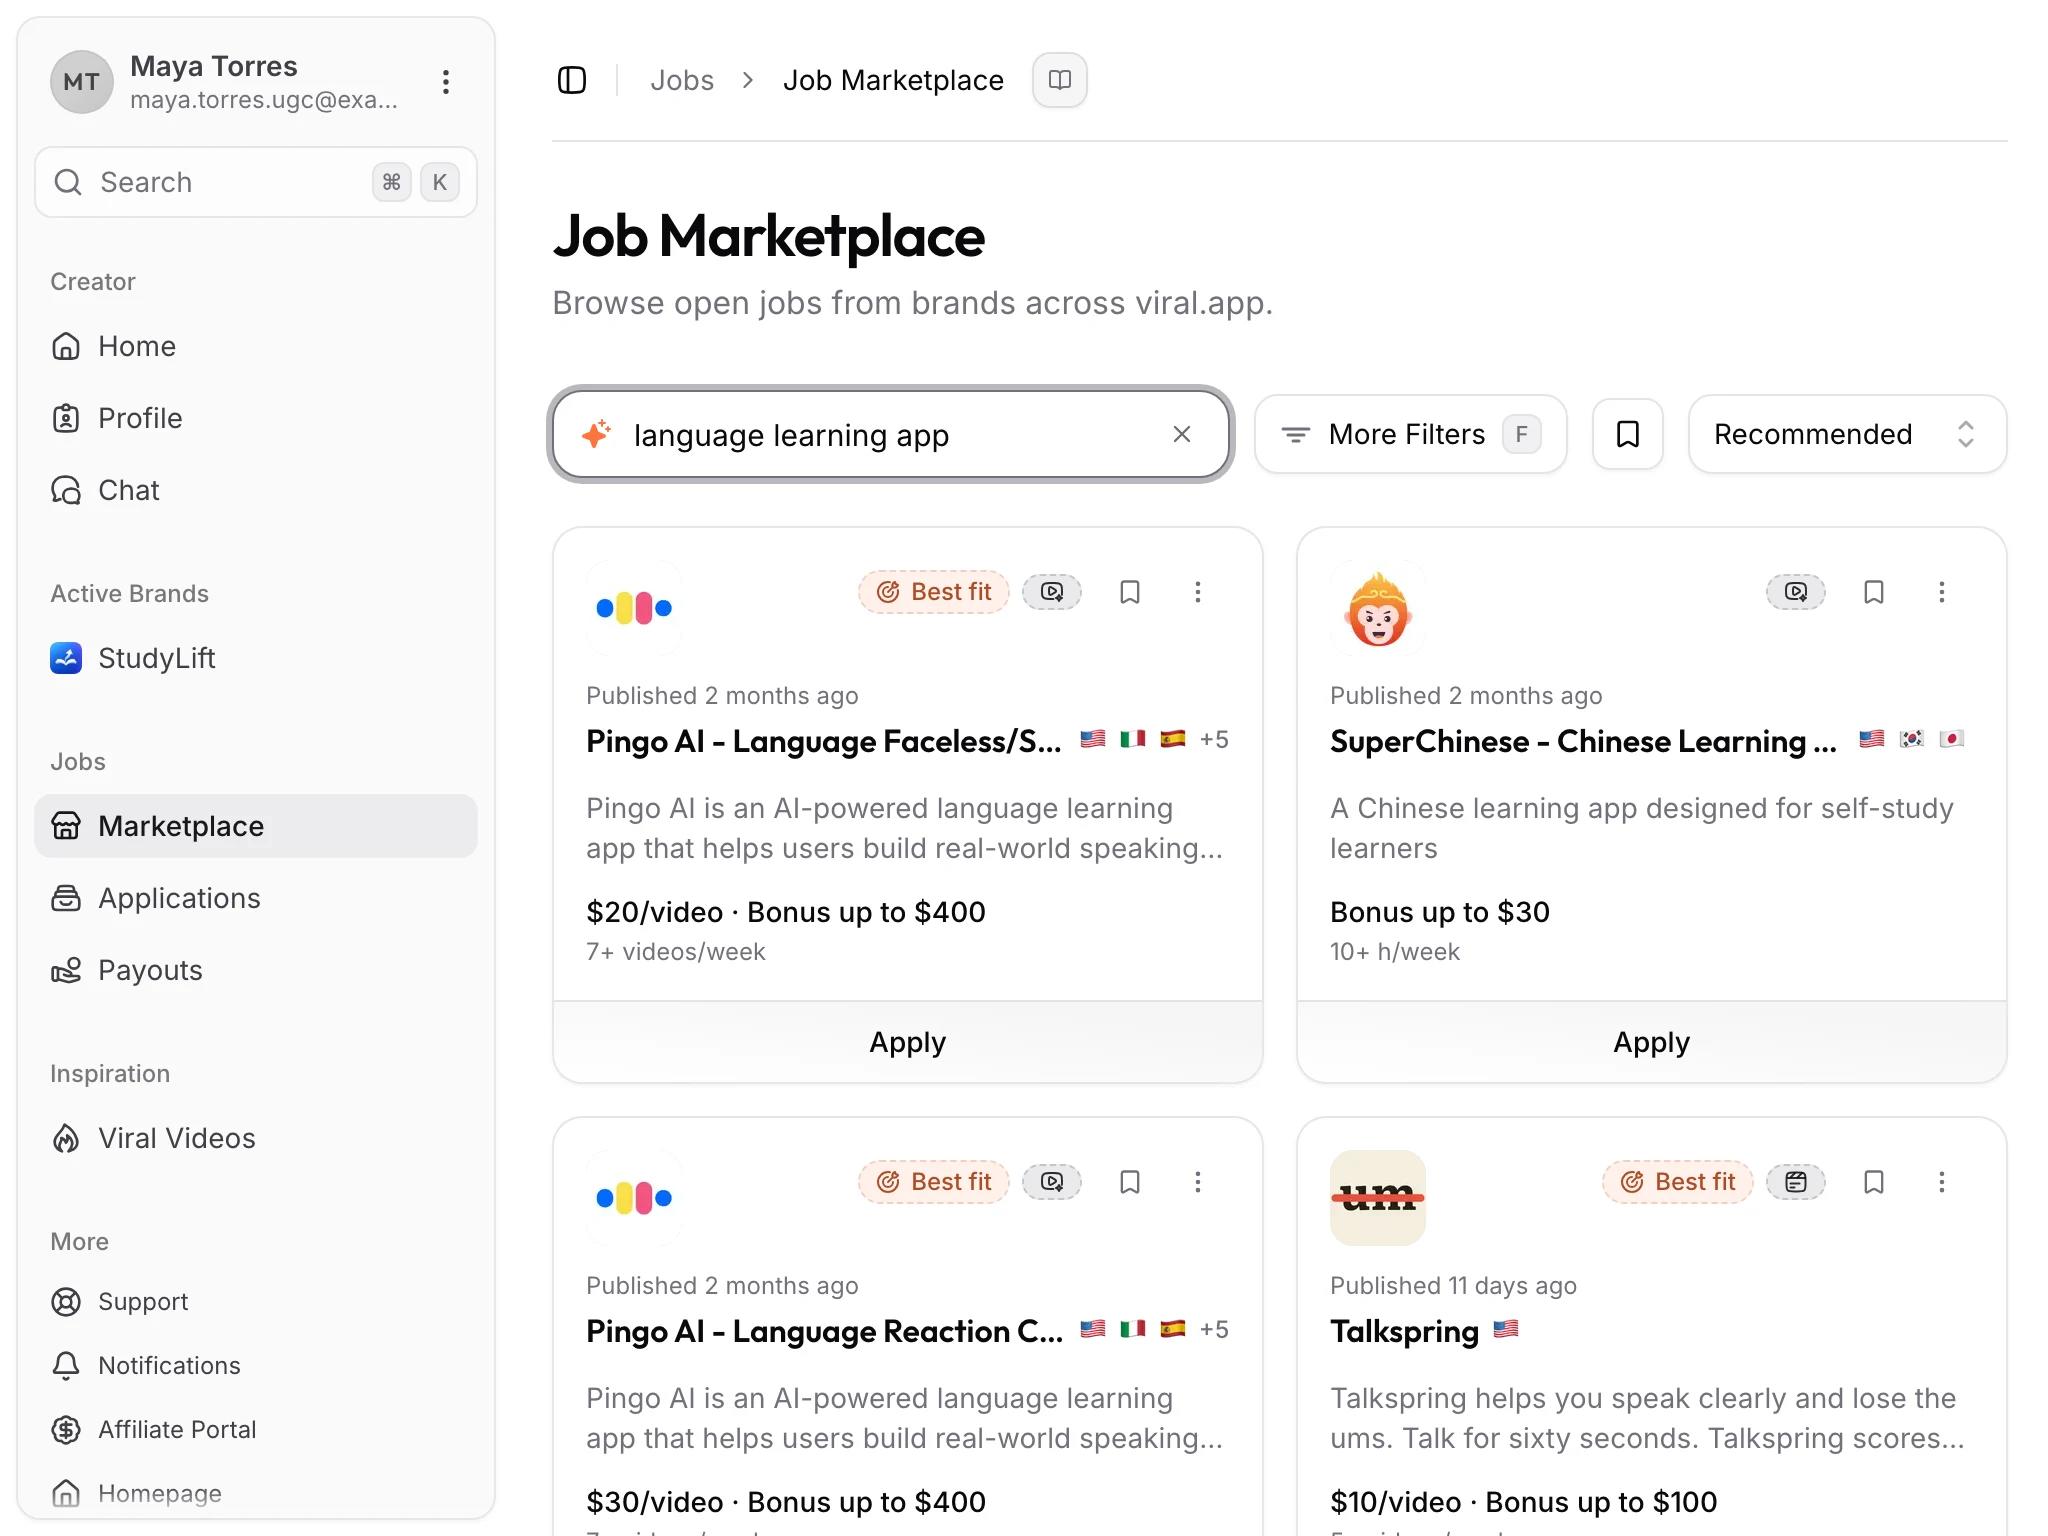Open More Filters panel
This screenshot has width=2048, height=1536.
pyautogui.click(x=1410, y=434)
